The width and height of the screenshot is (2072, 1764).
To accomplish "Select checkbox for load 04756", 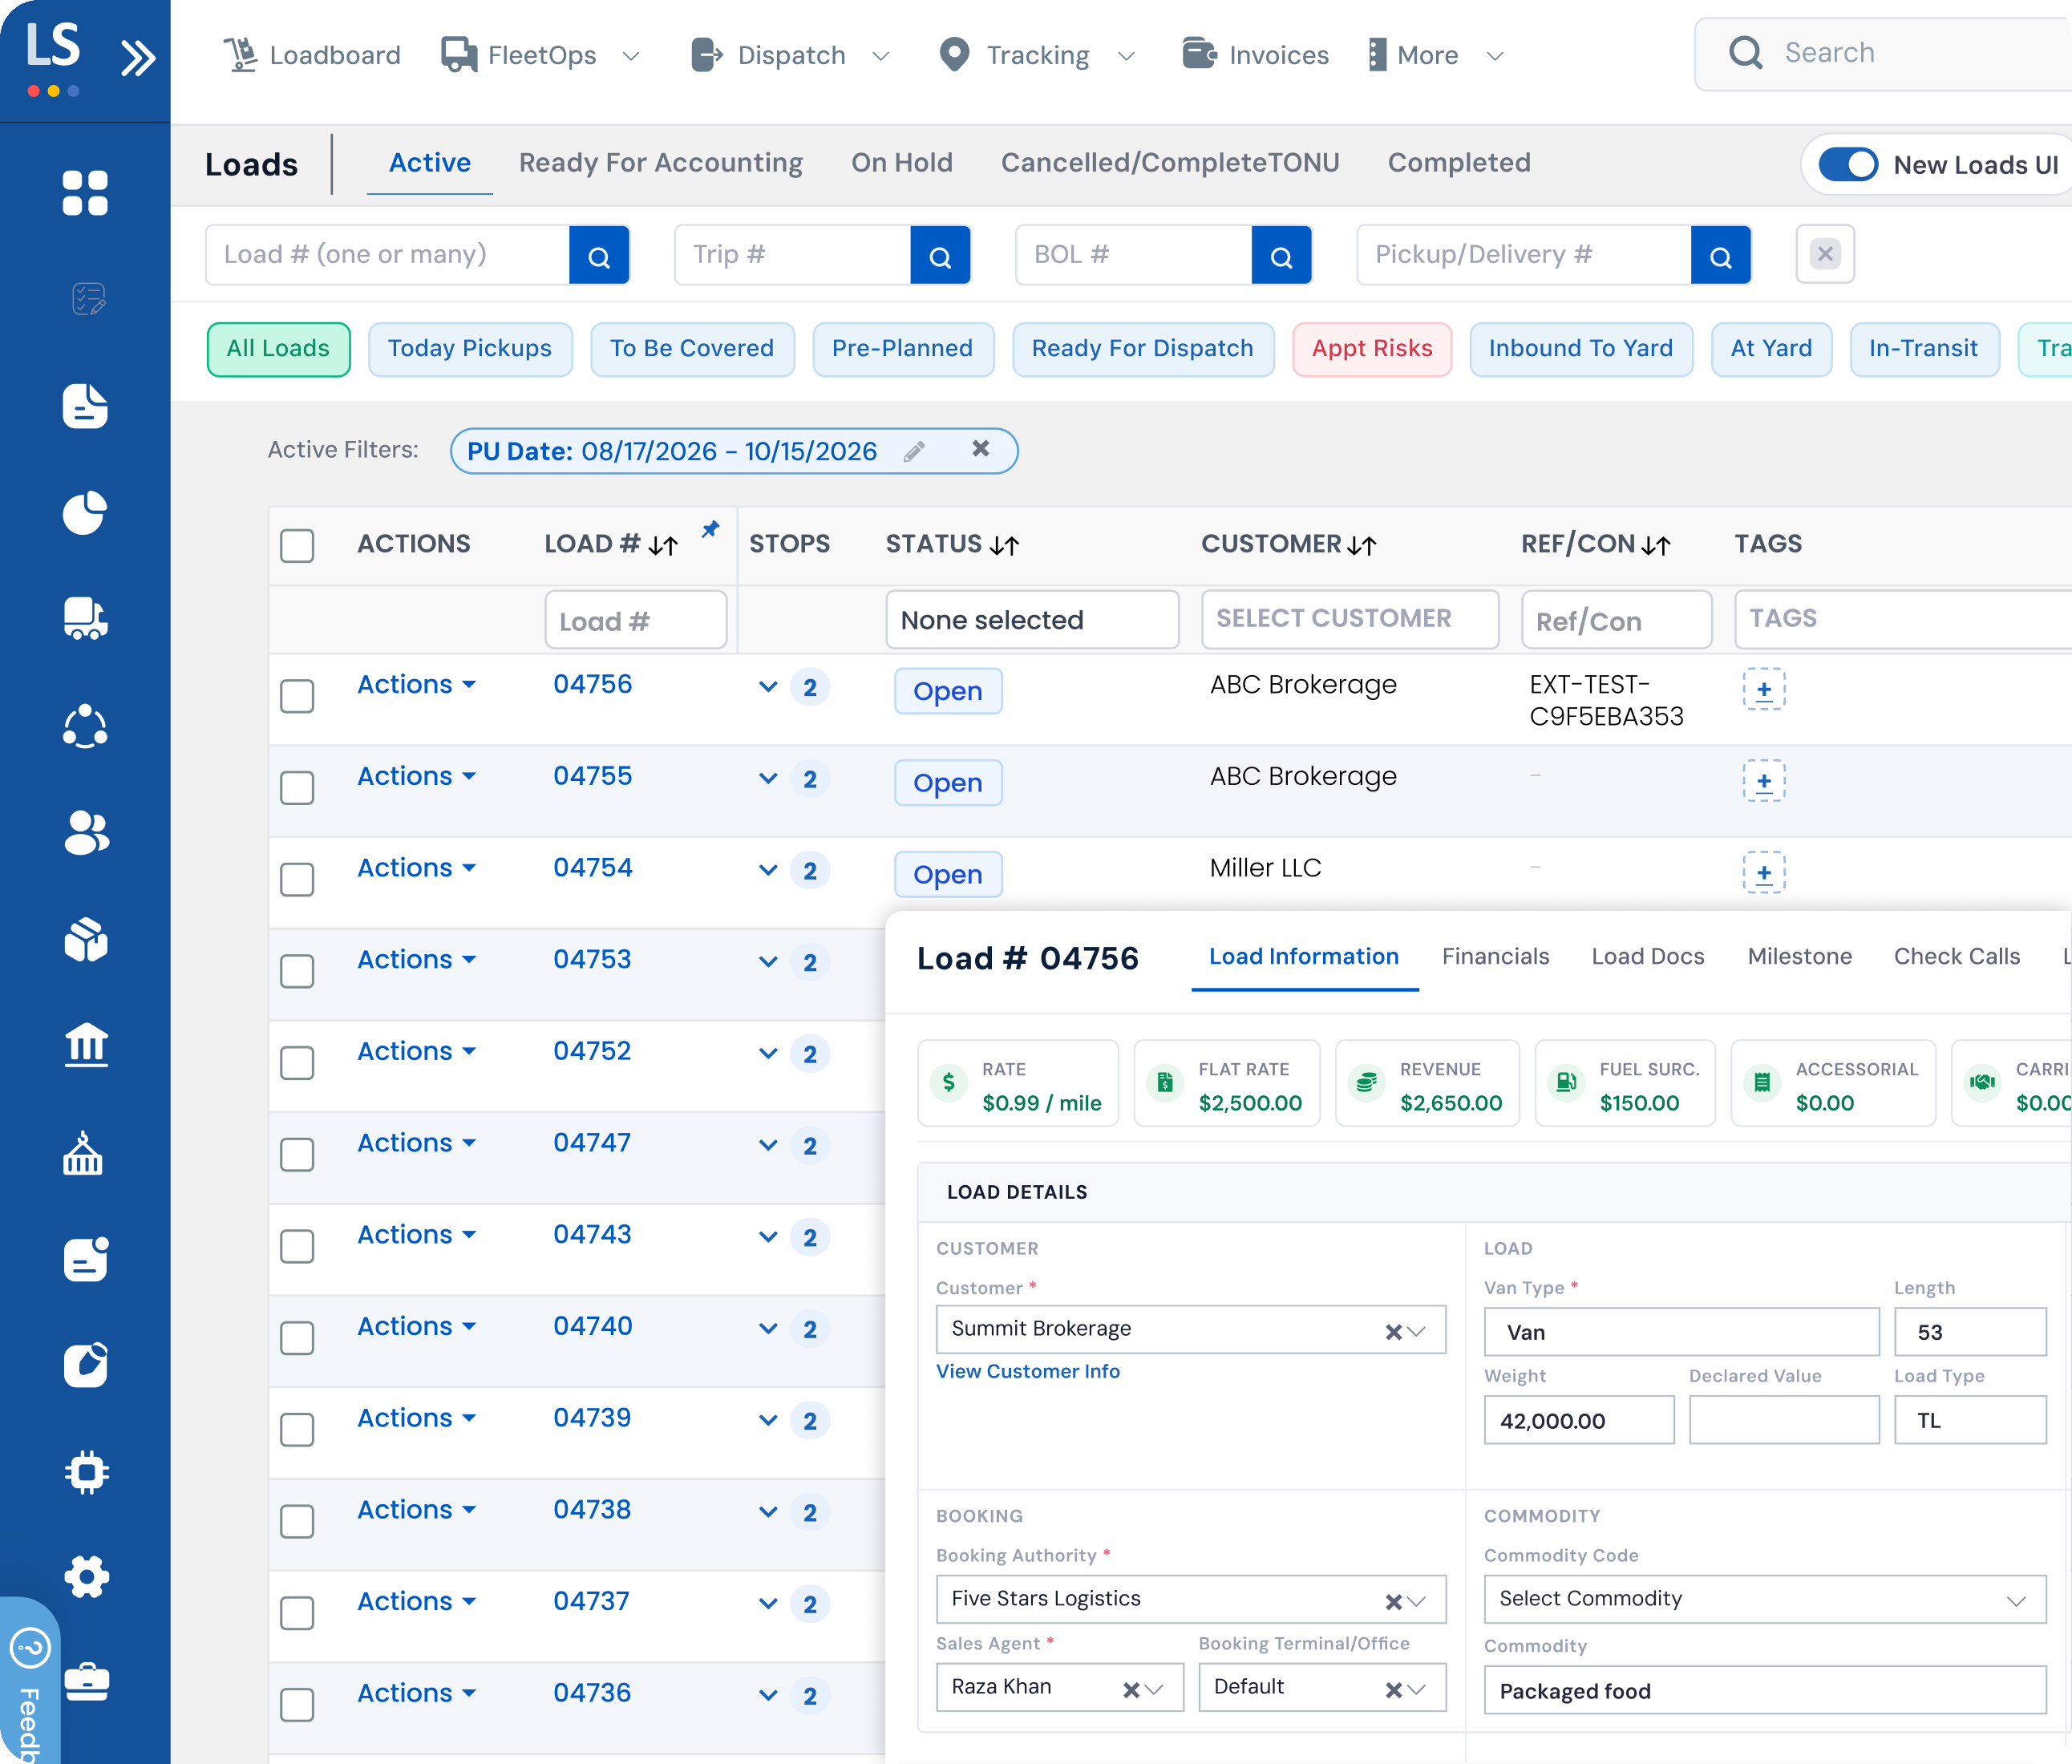I will (297, 696).
